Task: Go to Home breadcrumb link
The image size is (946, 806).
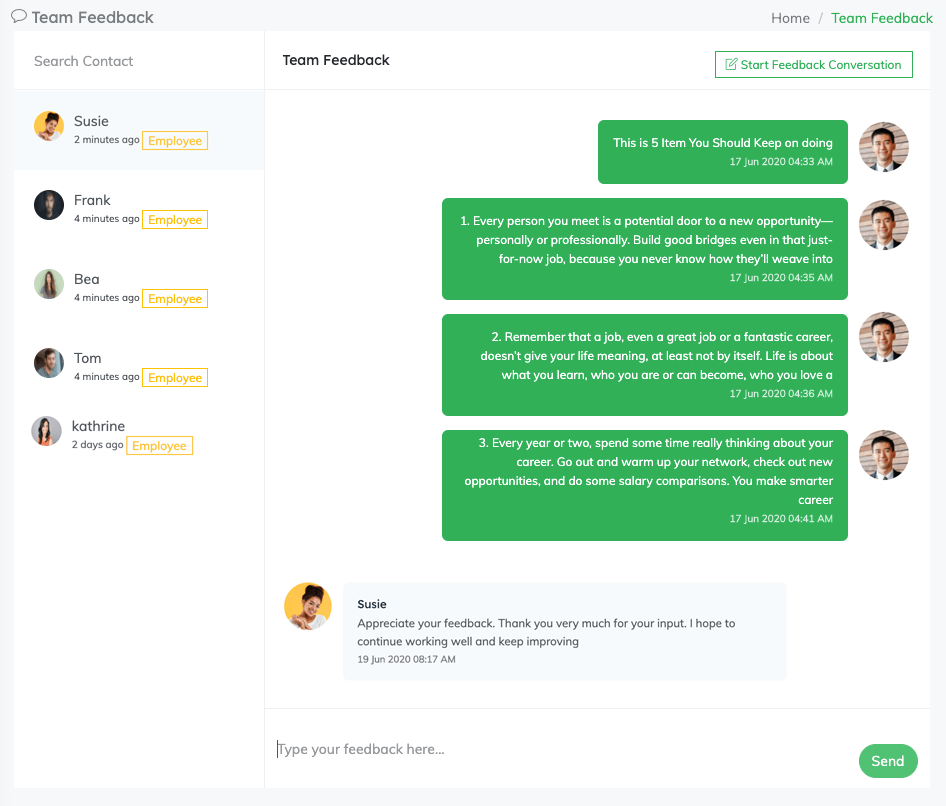Action: click(x=790, y=18)
